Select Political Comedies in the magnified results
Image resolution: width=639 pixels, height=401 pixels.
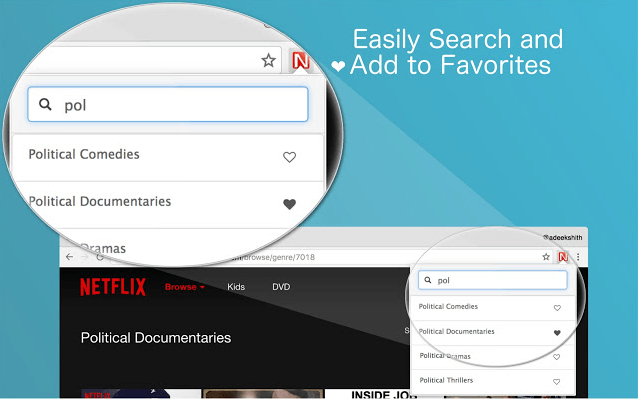pos(84,155)
